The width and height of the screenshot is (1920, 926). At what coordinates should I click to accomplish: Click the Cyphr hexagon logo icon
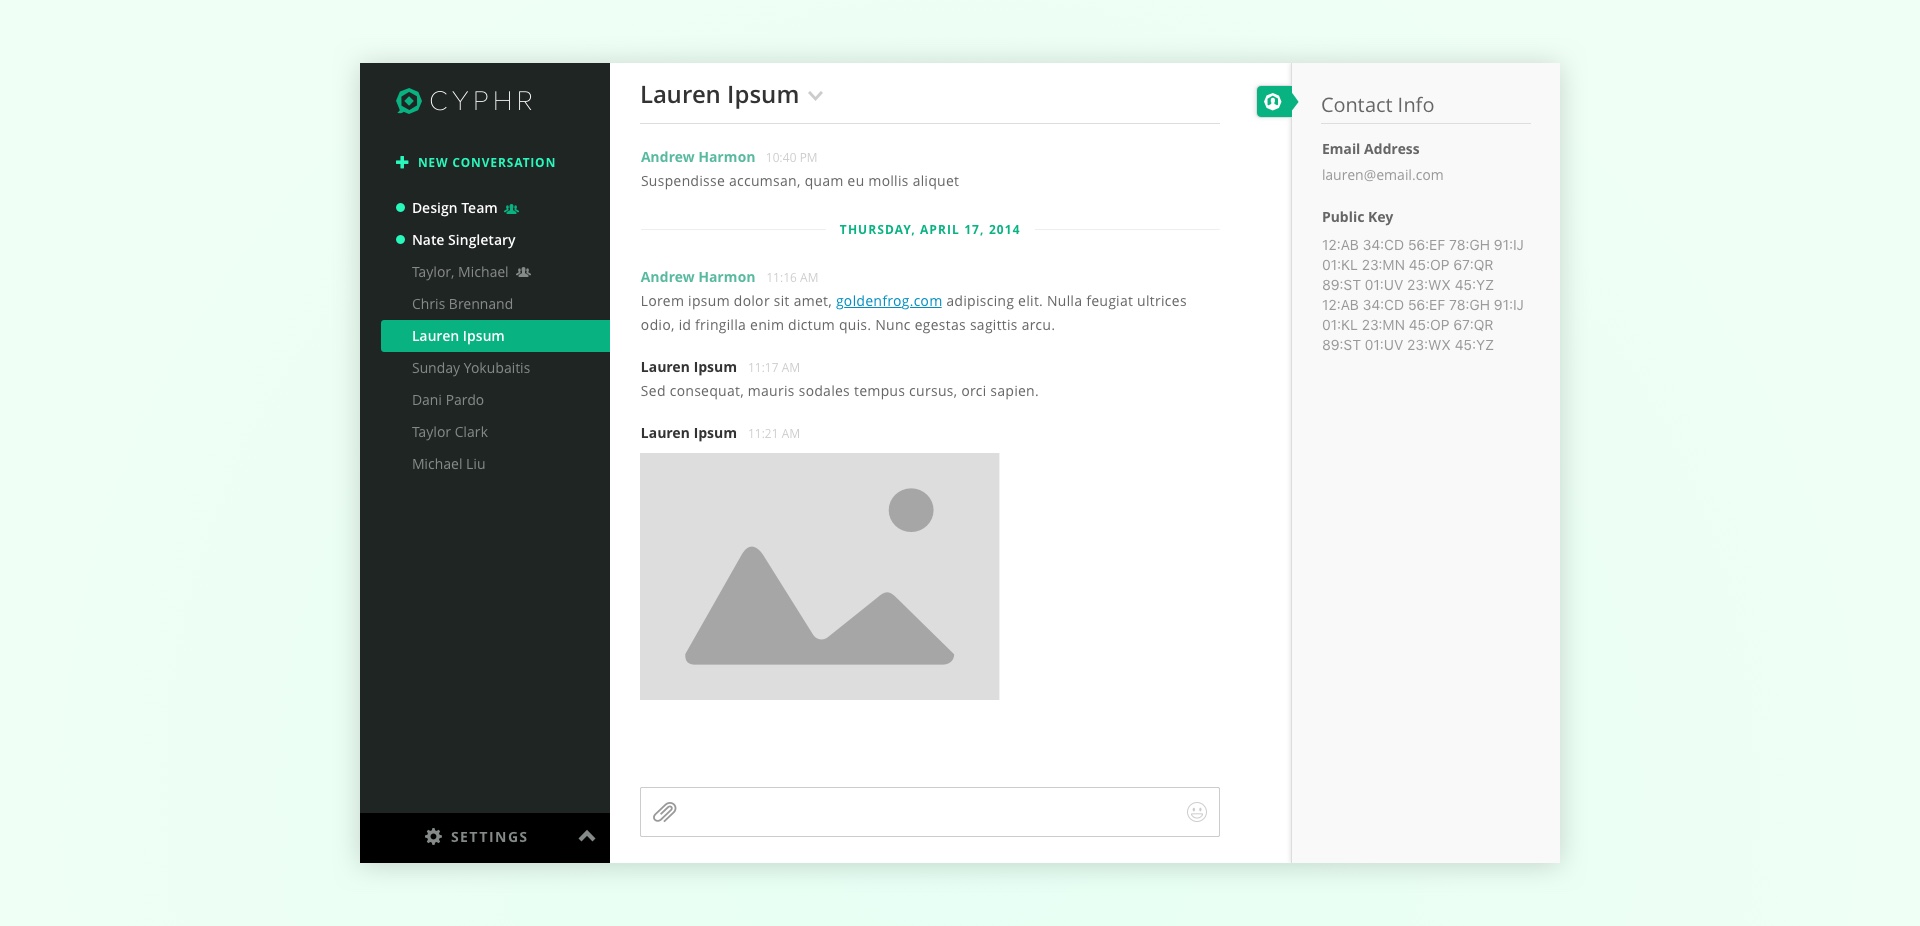[x=408, y=101]
